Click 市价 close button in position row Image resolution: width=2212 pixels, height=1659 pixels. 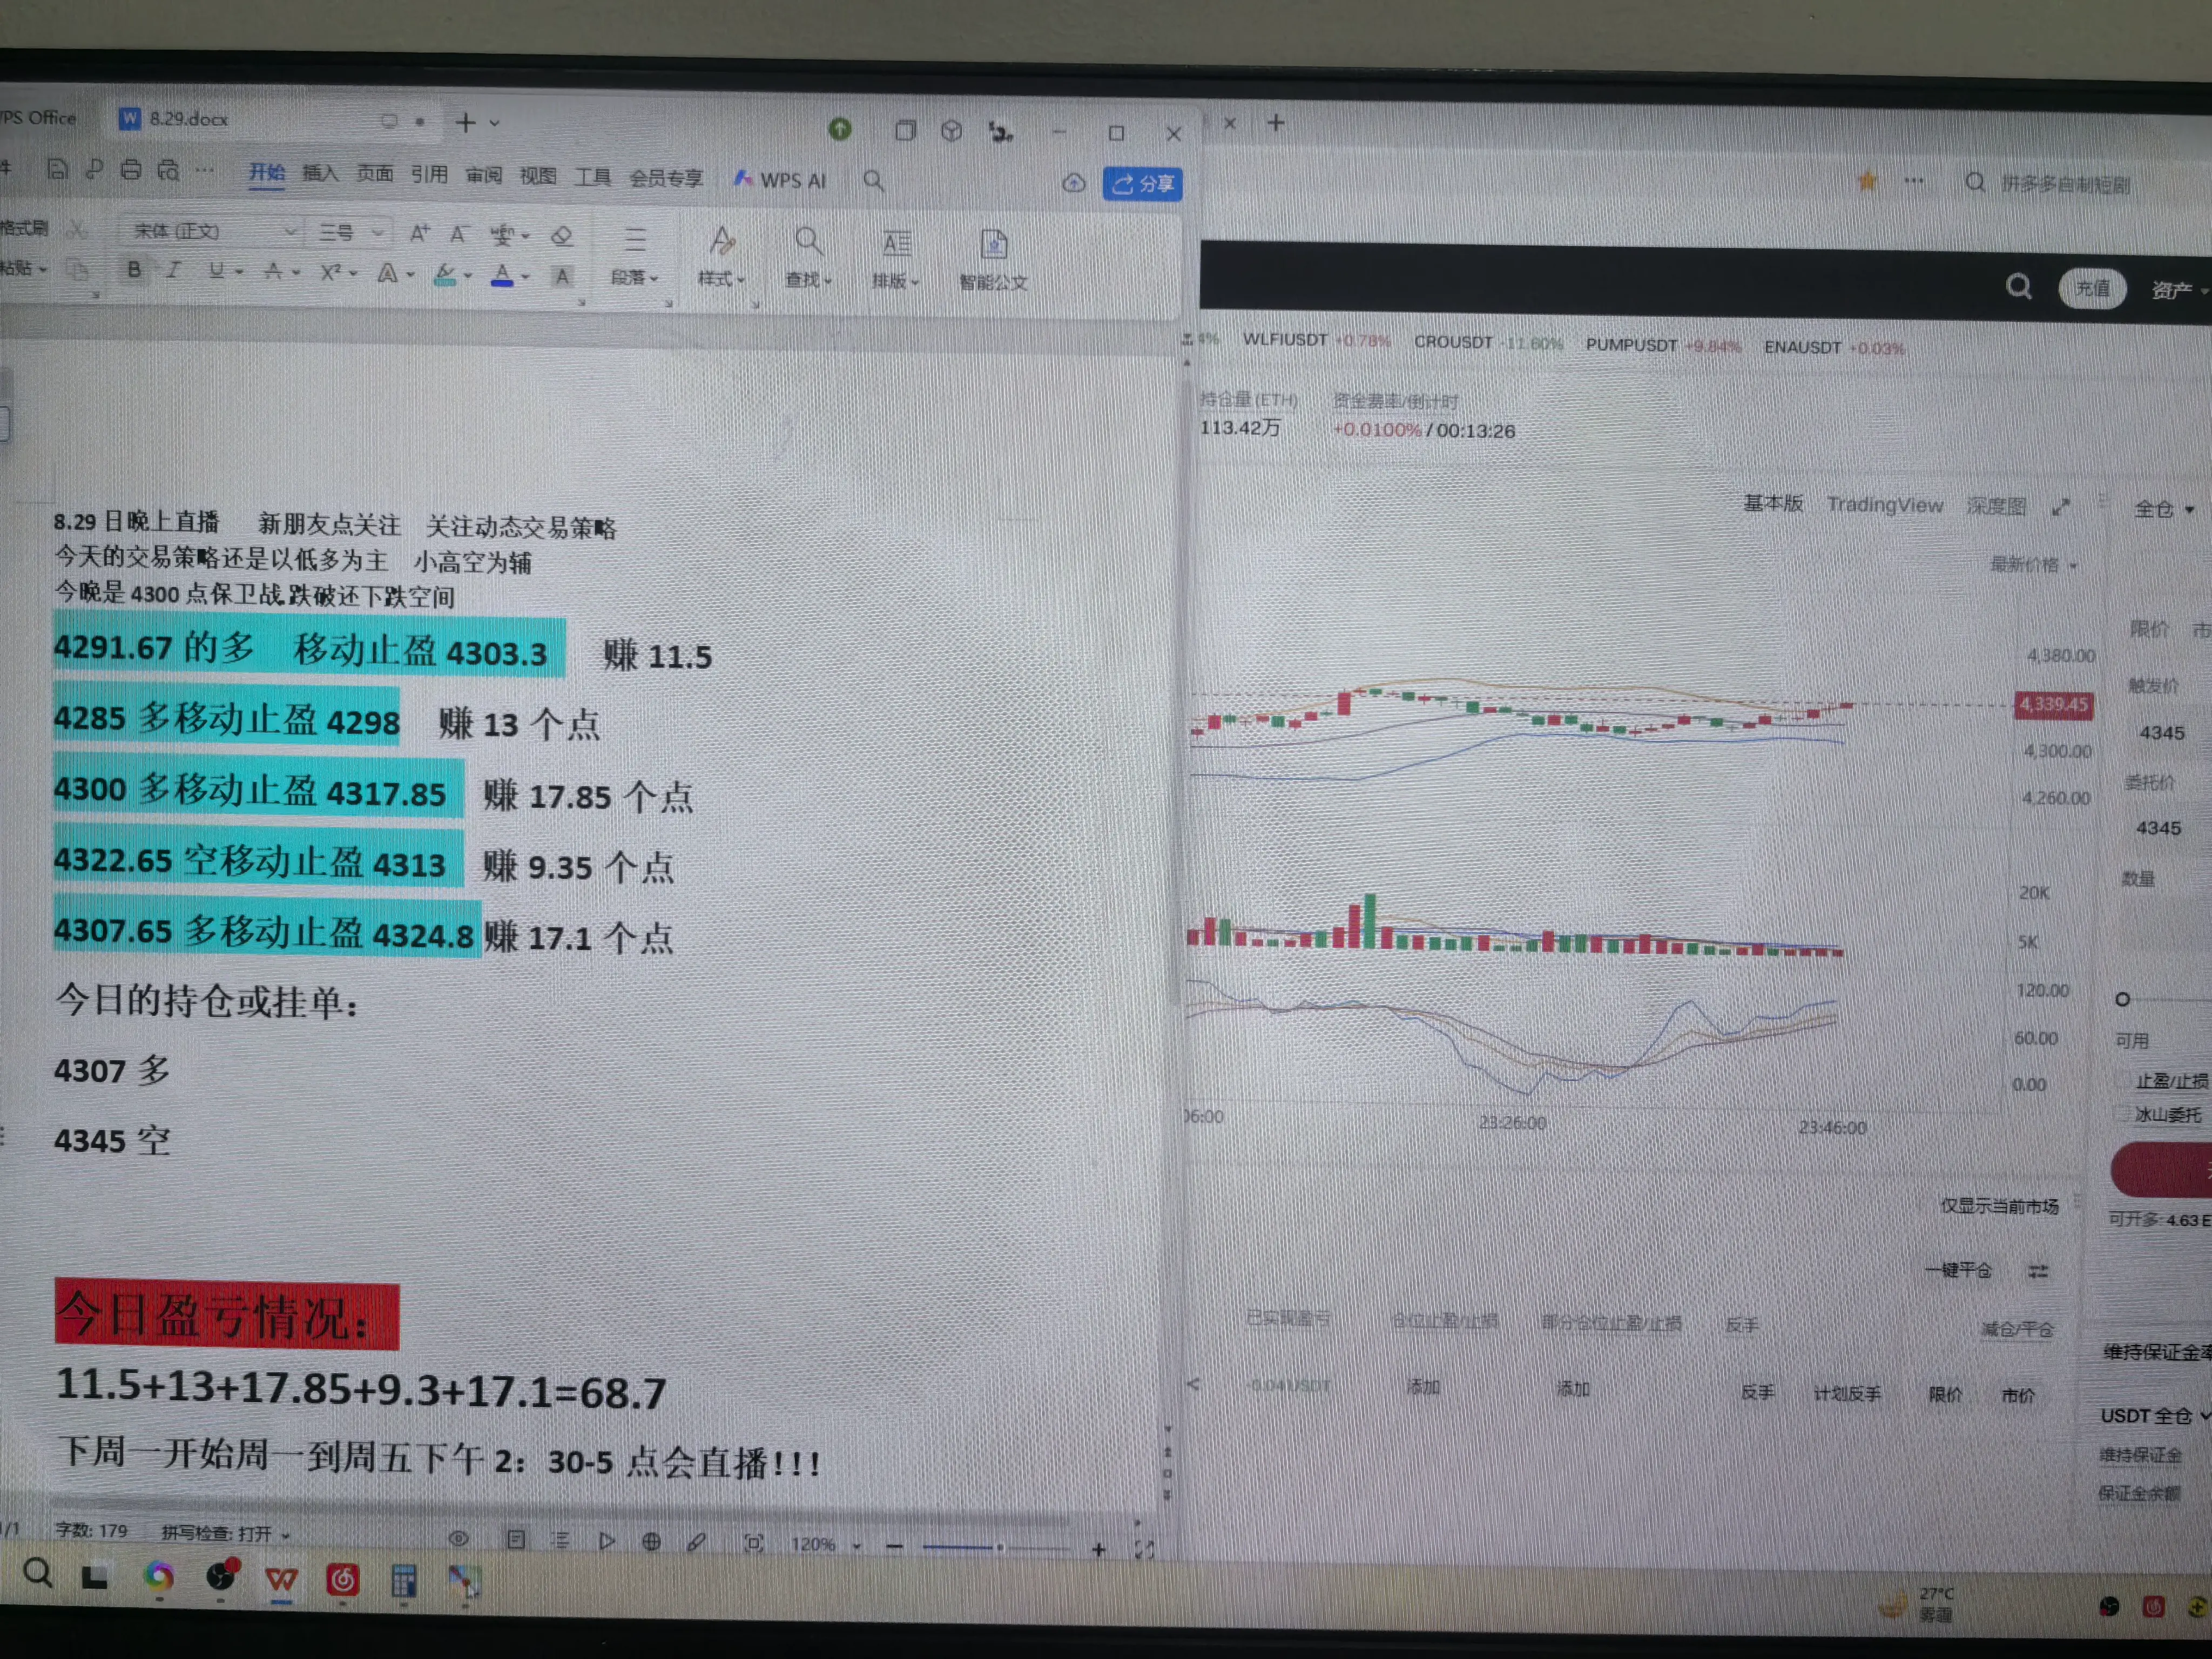pyautogui.click(x=2017, y=1395)
